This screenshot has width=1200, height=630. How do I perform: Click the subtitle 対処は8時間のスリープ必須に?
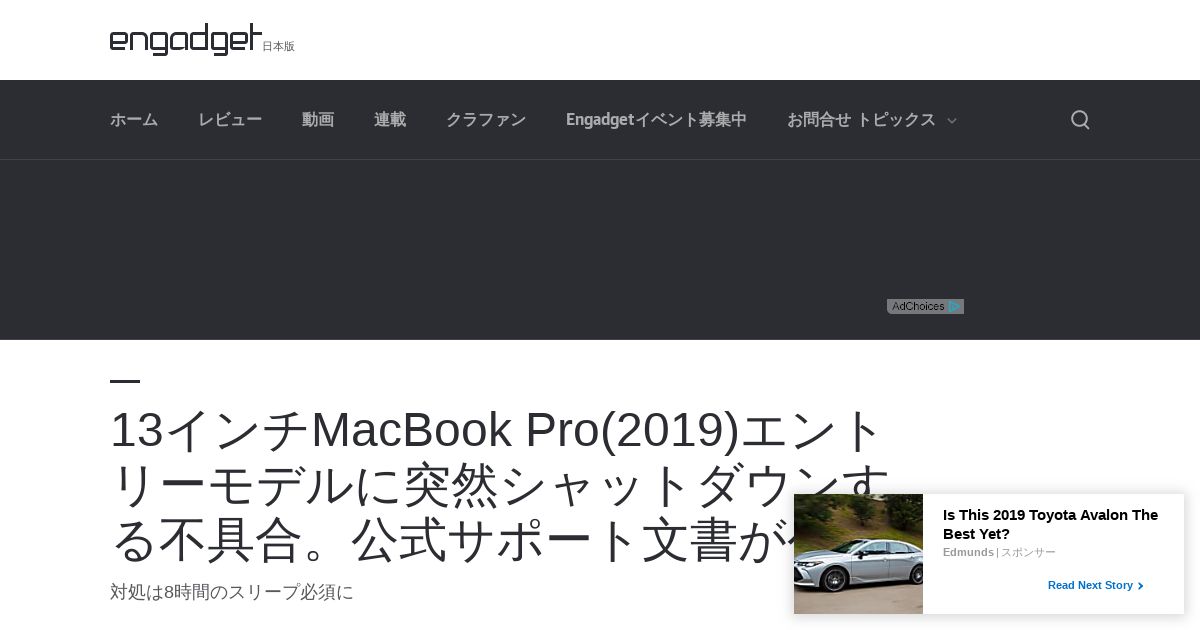tap(232, 592)
